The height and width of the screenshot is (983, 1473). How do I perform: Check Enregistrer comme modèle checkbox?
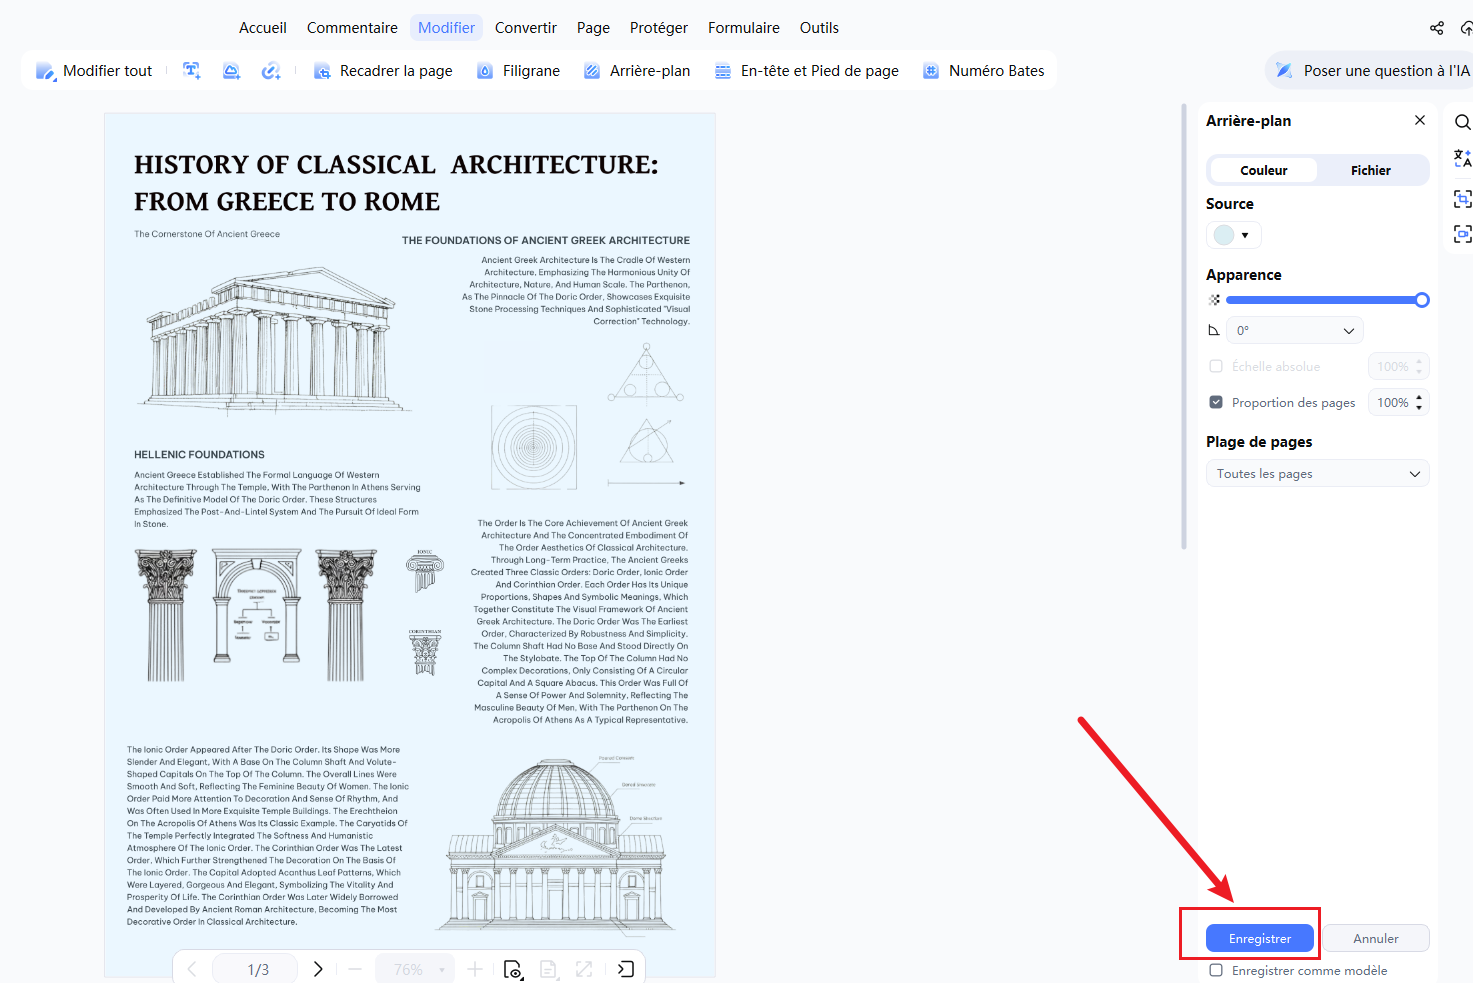[x=1216, y=970]
